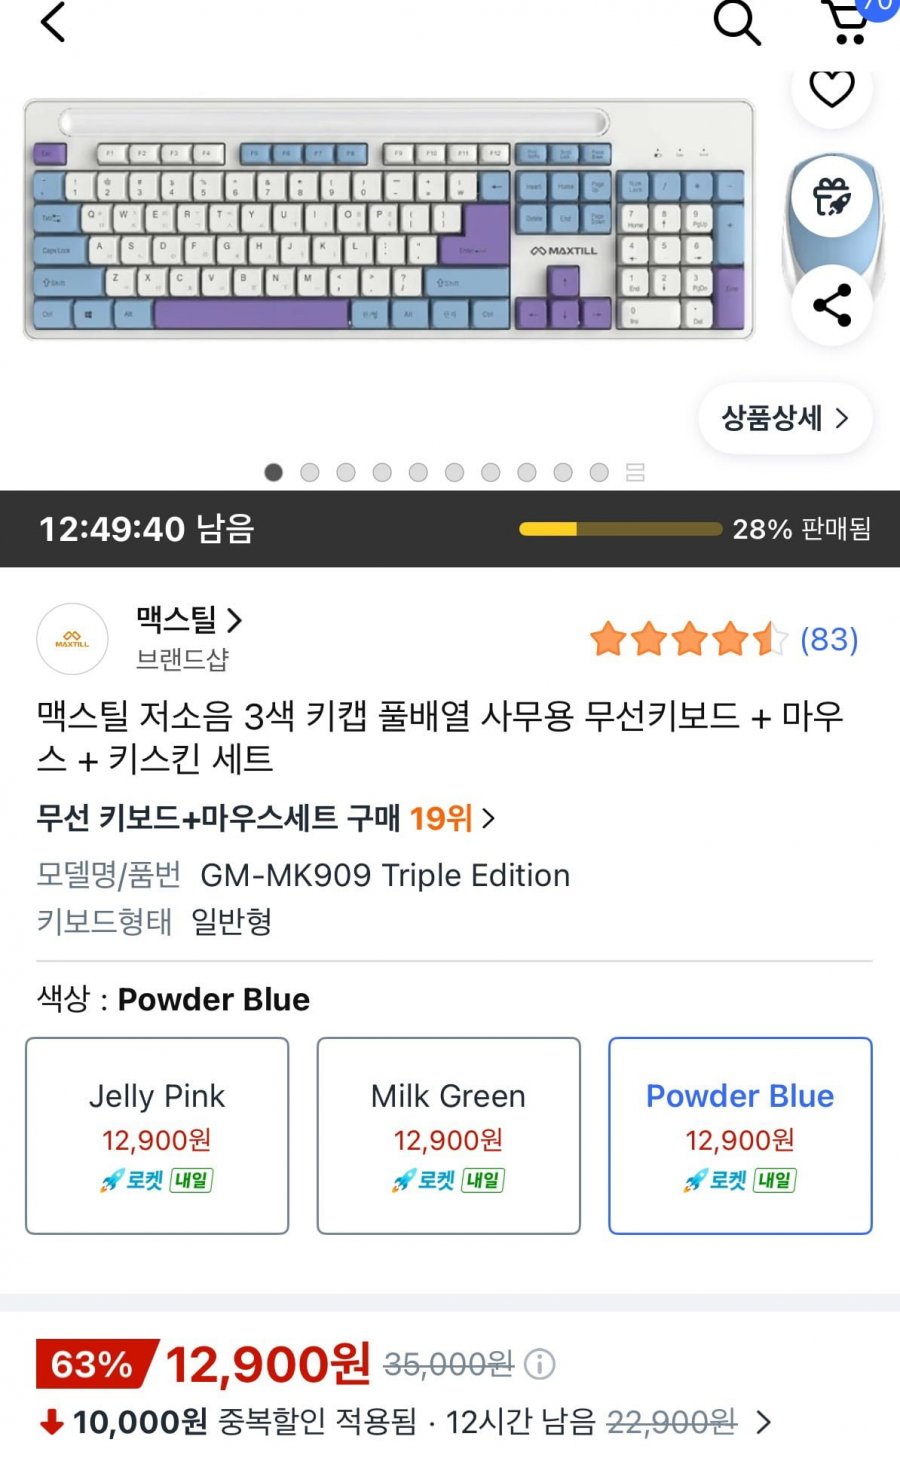Open 상품상세 product details button
Image resolution: width=900 pixels, height=1464 pixels.
tap(785, 418)
